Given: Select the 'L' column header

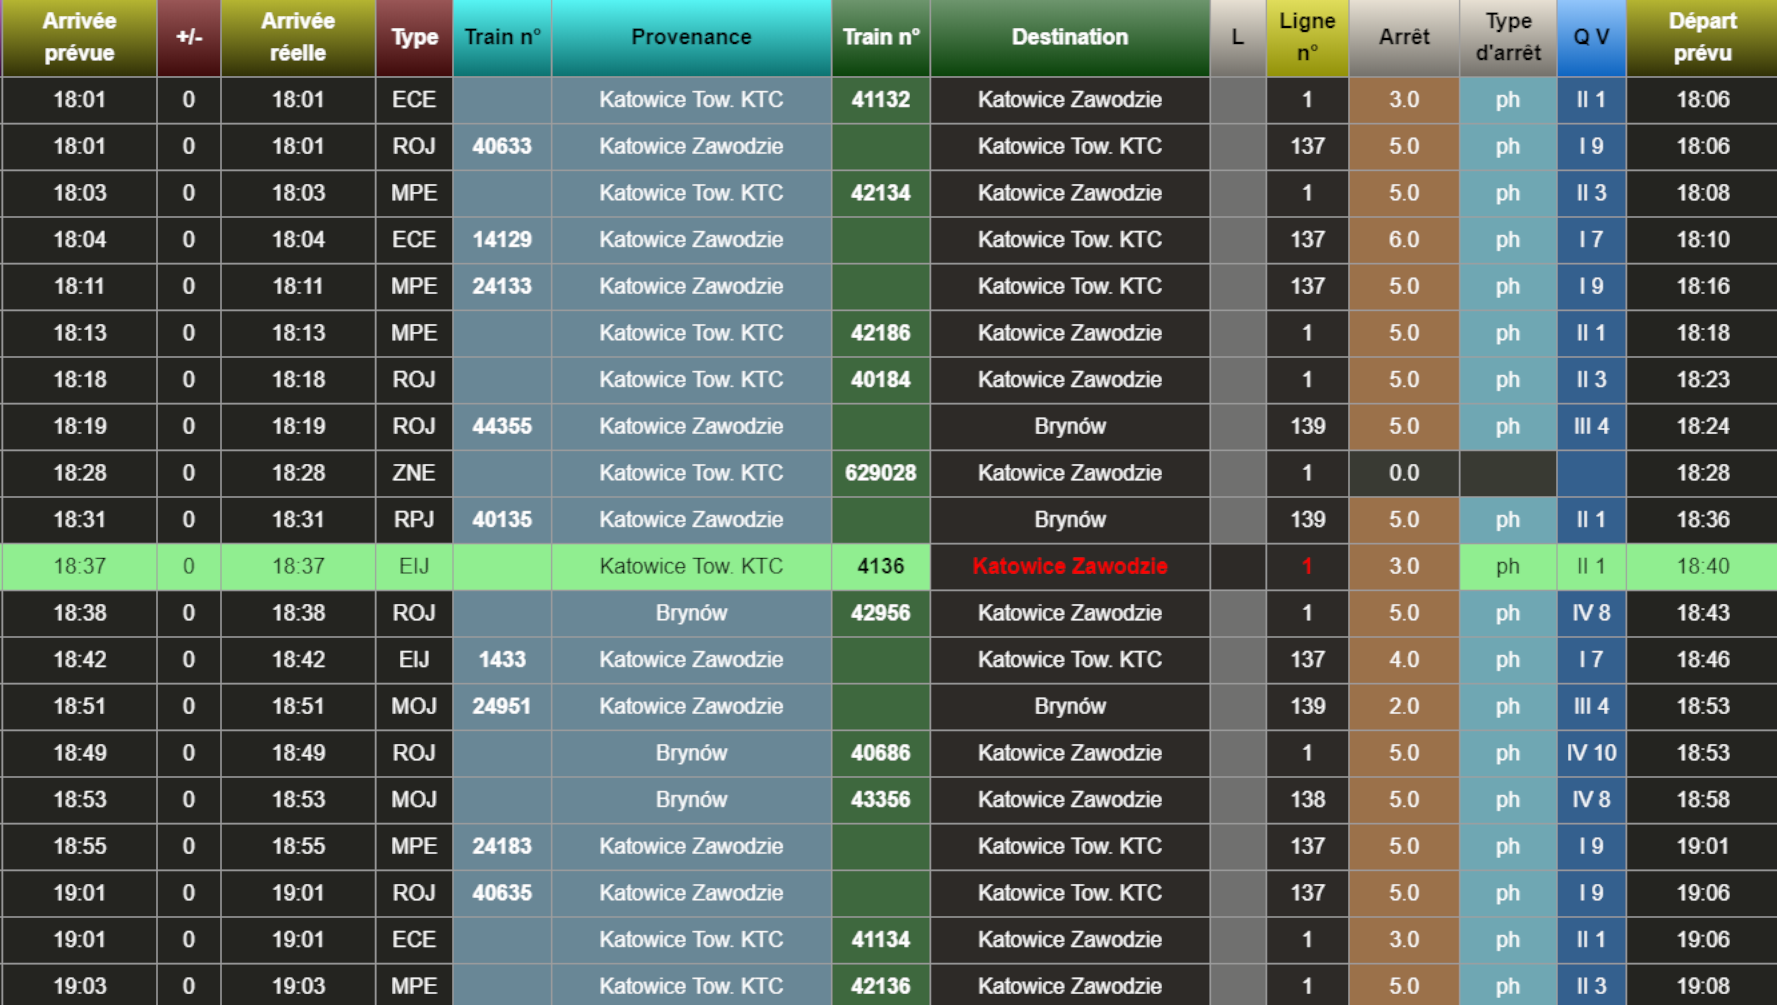Looking at the screenshot, I should (1238, 37).
